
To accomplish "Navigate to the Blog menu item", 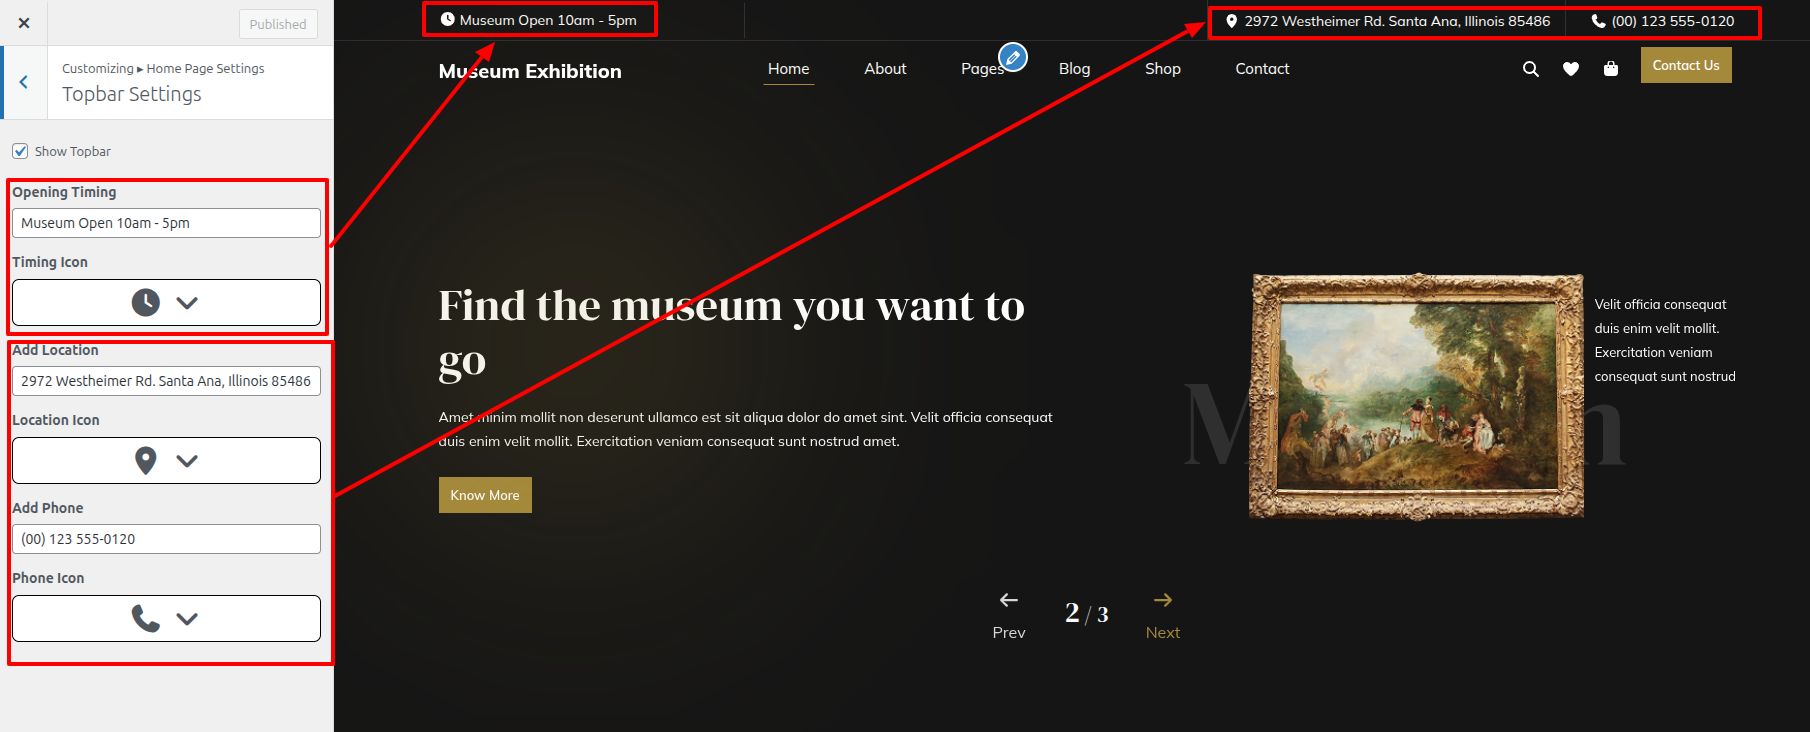I will click(x=1074, y=69).
